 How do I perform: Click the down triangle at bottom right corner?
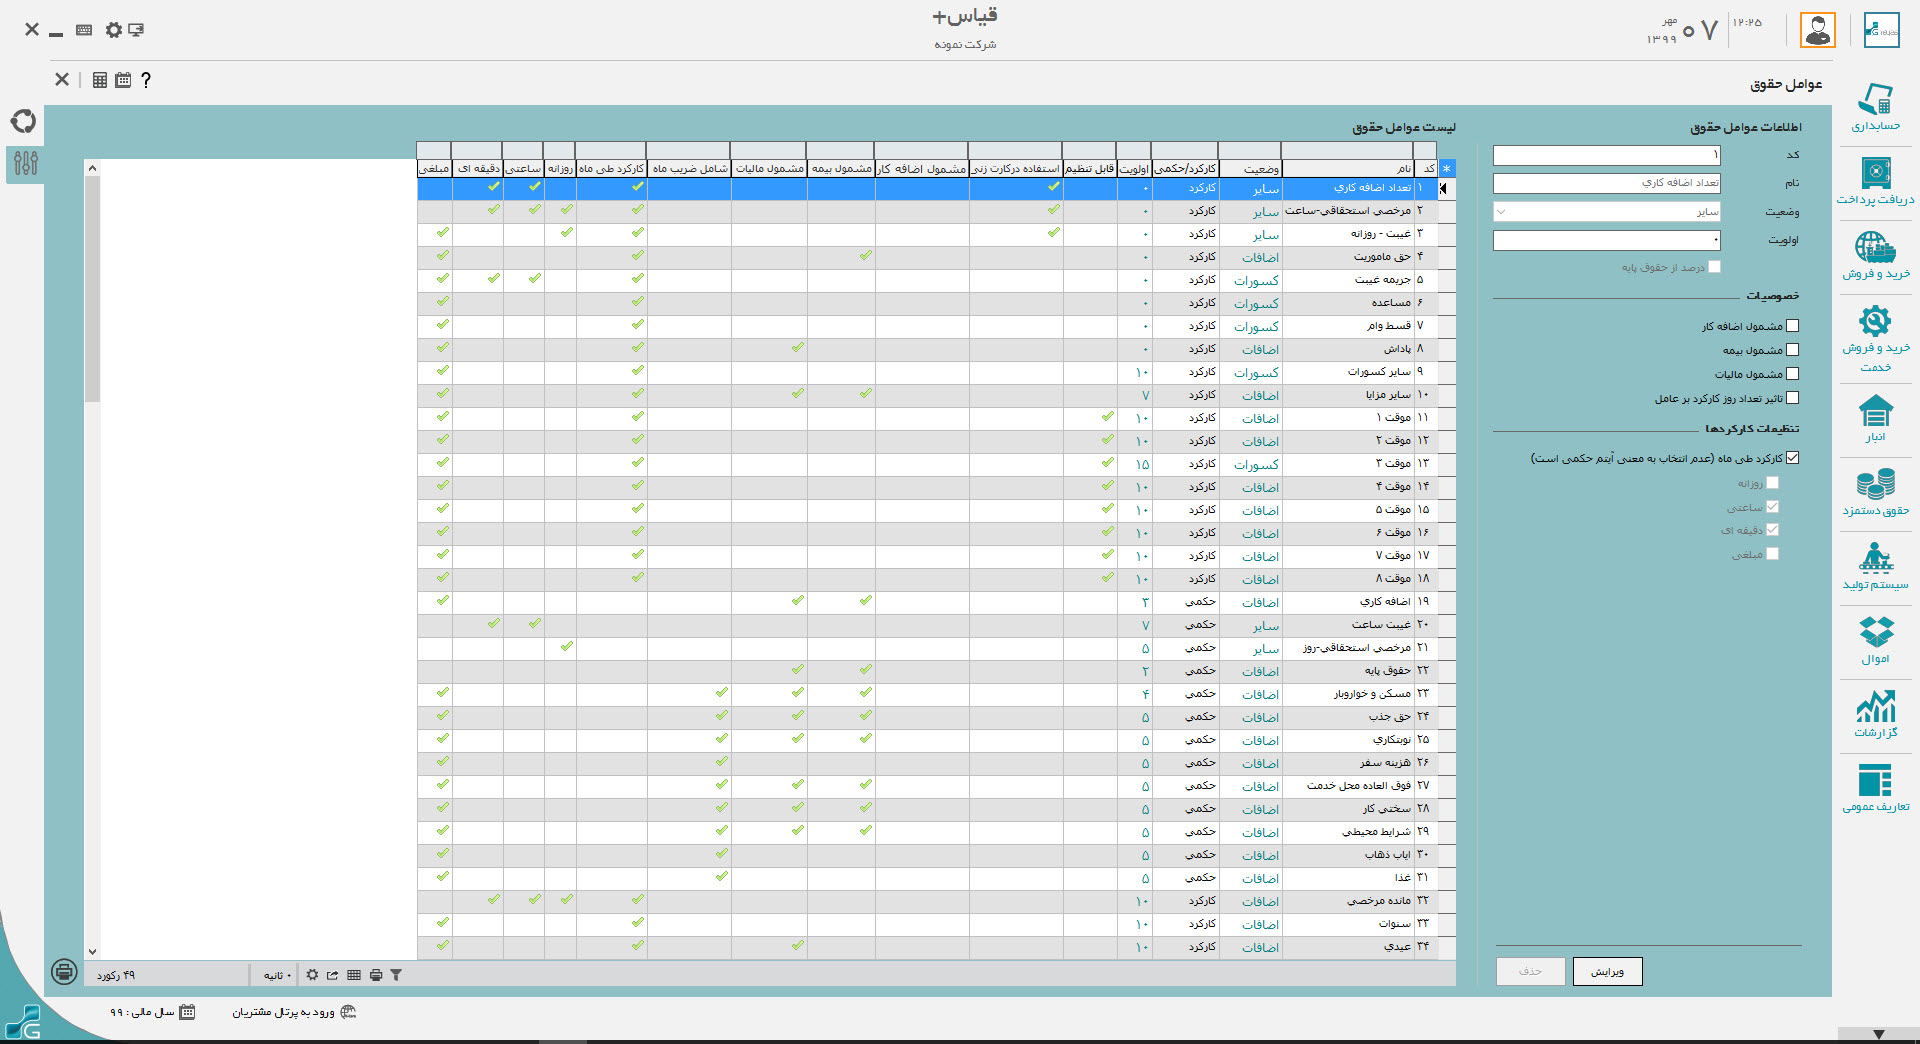1879,1035
